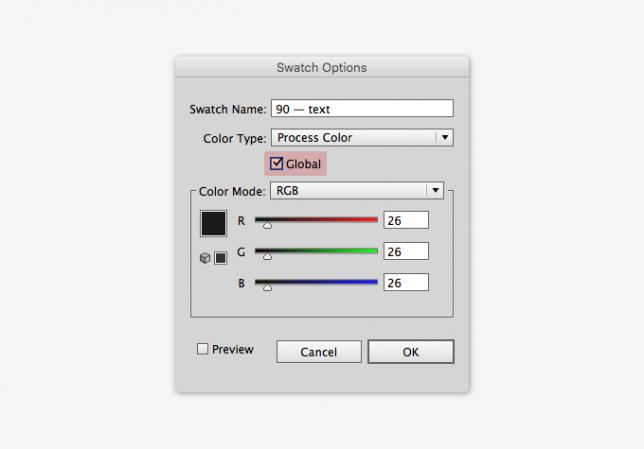644x449 pixels.
Task: Click the blue end of B slider
Action: (374, 282)
